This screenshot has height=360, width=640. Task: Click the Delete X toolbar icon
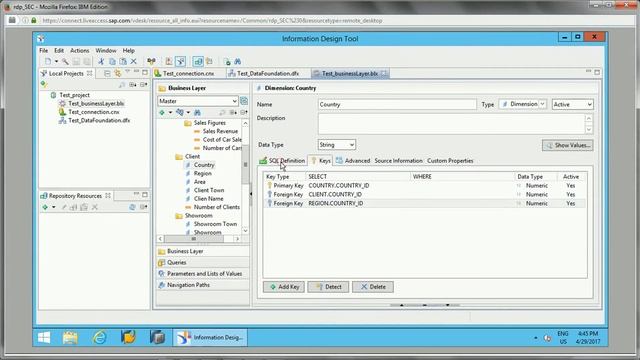133,62
